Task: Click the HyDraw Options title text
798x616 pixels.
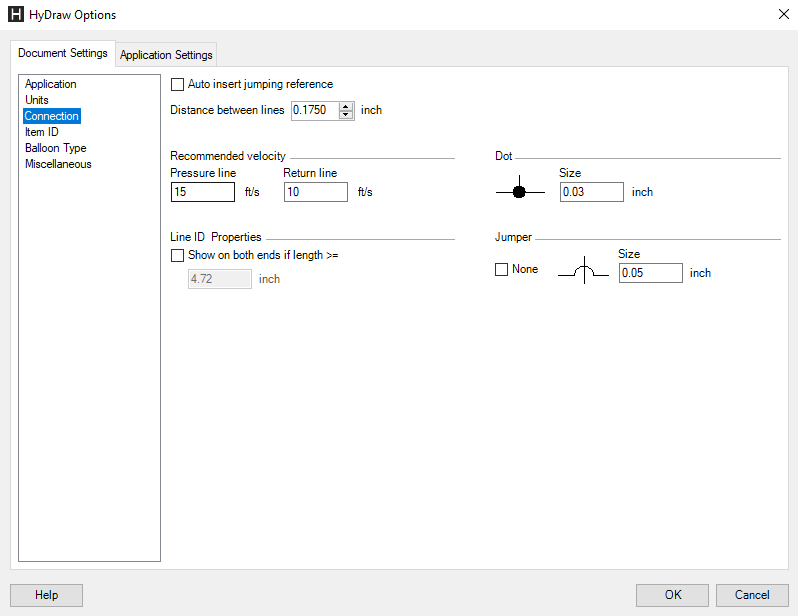Action: pos(72,15)
